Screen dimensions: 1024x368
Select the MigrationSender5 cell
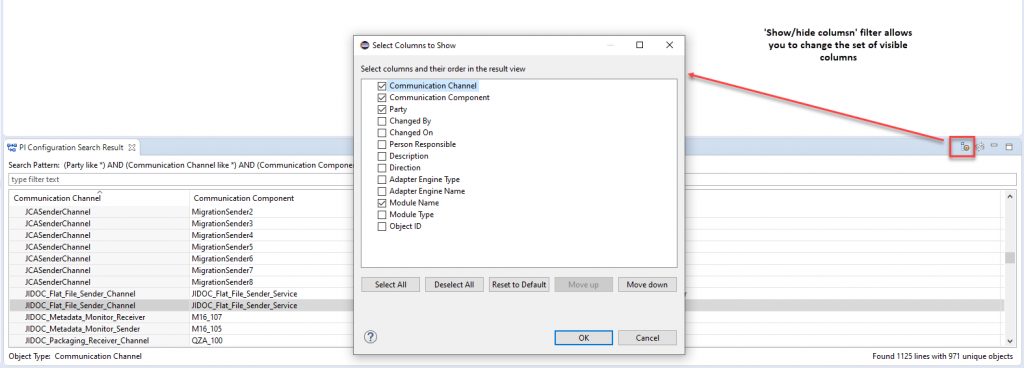pyautogui.click(x=222, y=247)
